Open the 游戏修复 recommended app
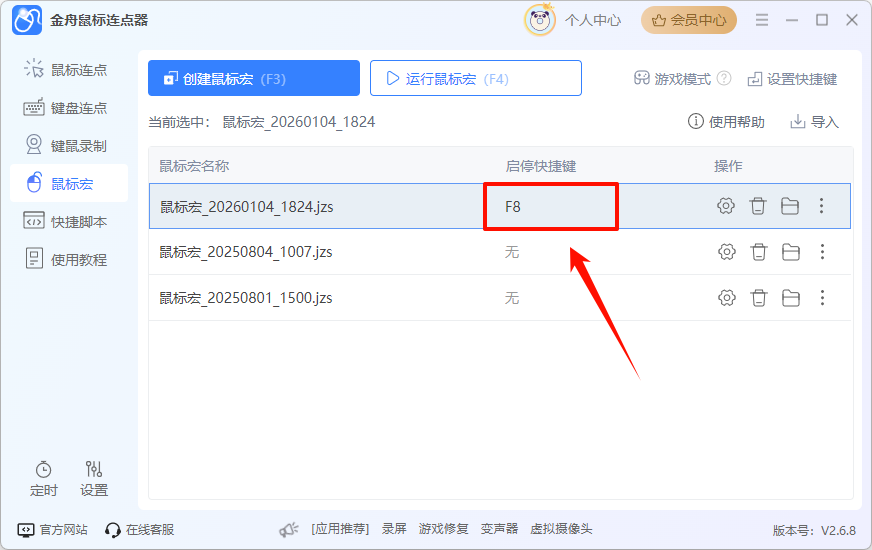This screenshot has height=550, width=872. pyautogui.click(x=443, y=529)
